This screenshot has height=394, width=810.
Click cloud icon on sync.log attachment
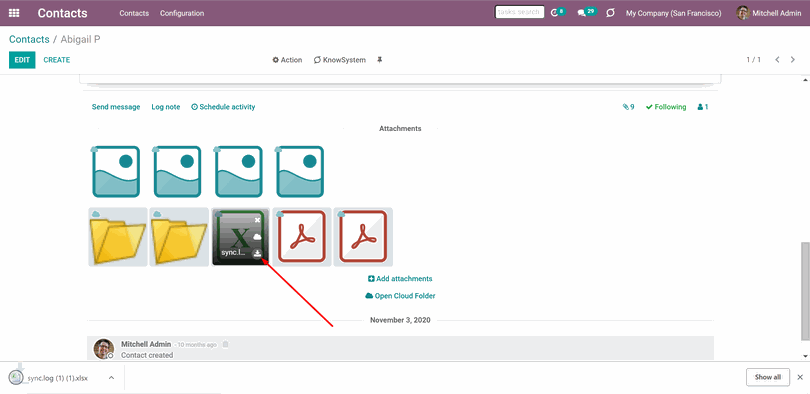click(x=257, y=237)
